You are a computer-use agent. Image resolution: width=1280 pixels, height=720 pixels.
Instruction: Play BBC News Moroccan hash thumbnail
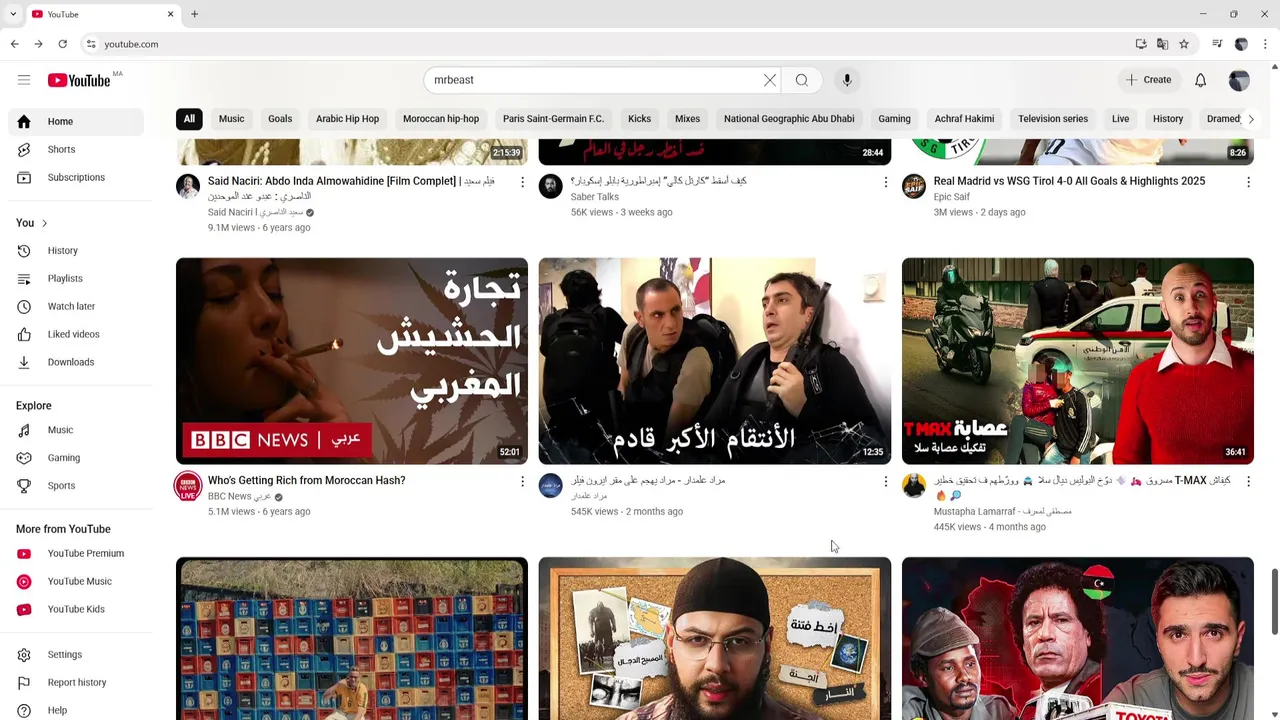coord(352,361)
